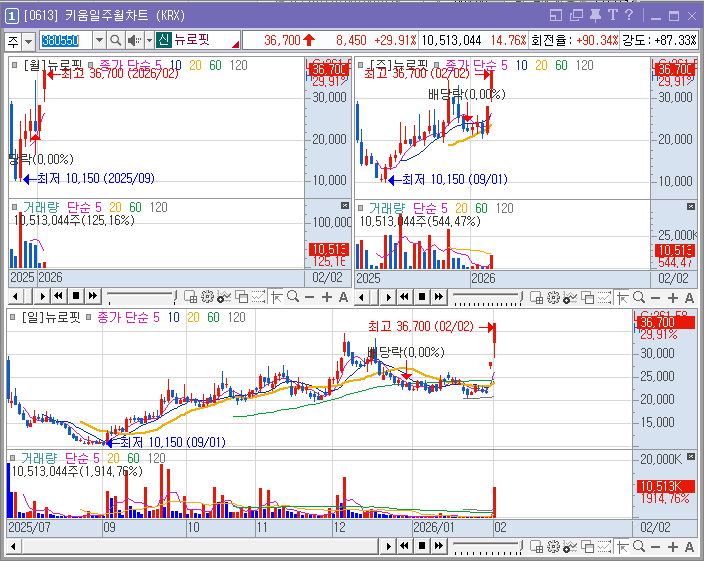704x561 pixels.
Task: Click the green 신 badge beside 뉴로핏
Action: tap(163, 40)
